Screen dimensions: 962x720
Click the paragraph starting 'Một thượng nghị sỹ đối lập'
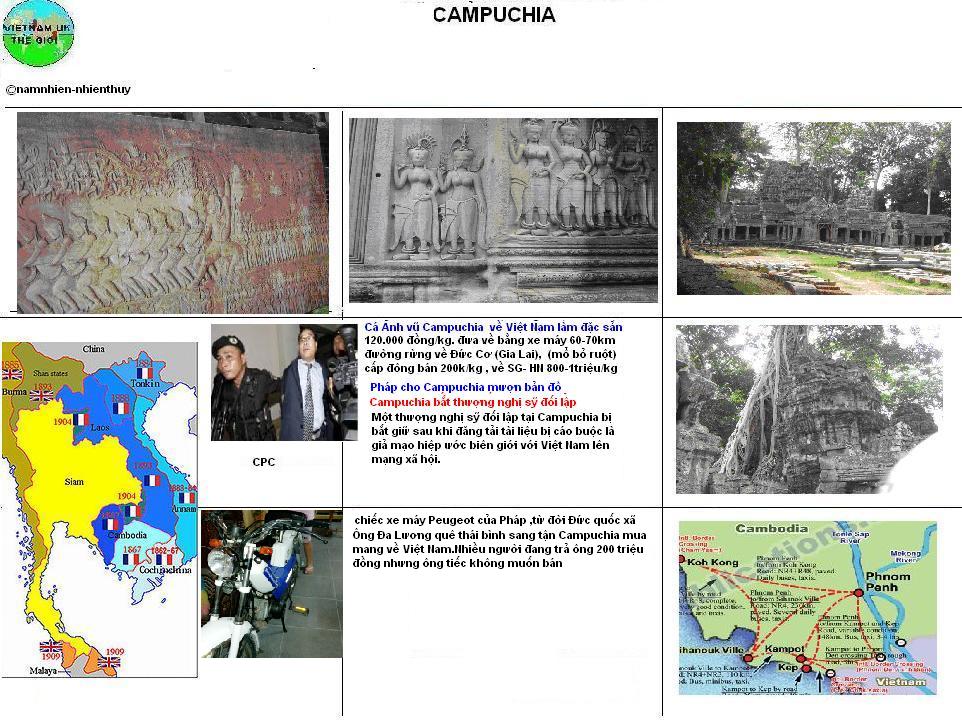click(493, 438)
